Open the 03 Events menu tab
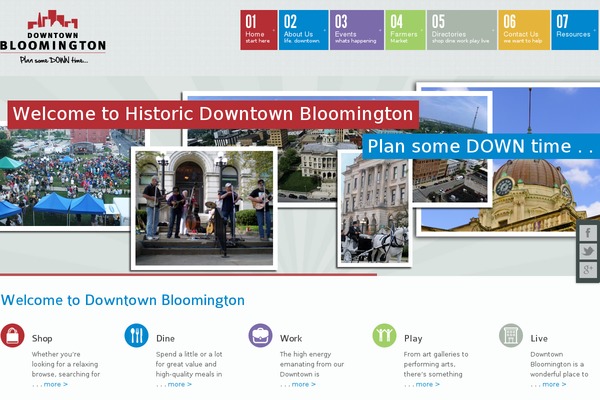 (357, 30)
